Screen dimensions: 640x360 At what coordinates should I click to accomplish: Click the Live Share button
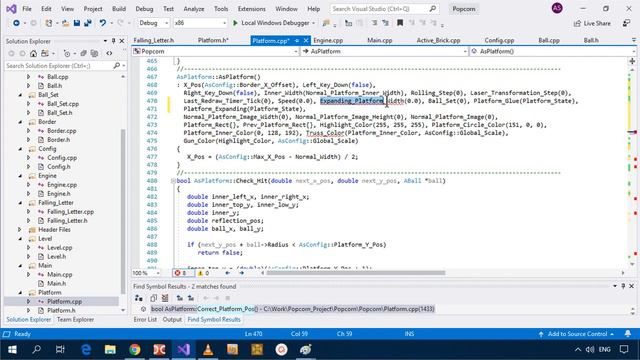click(592, 23)
